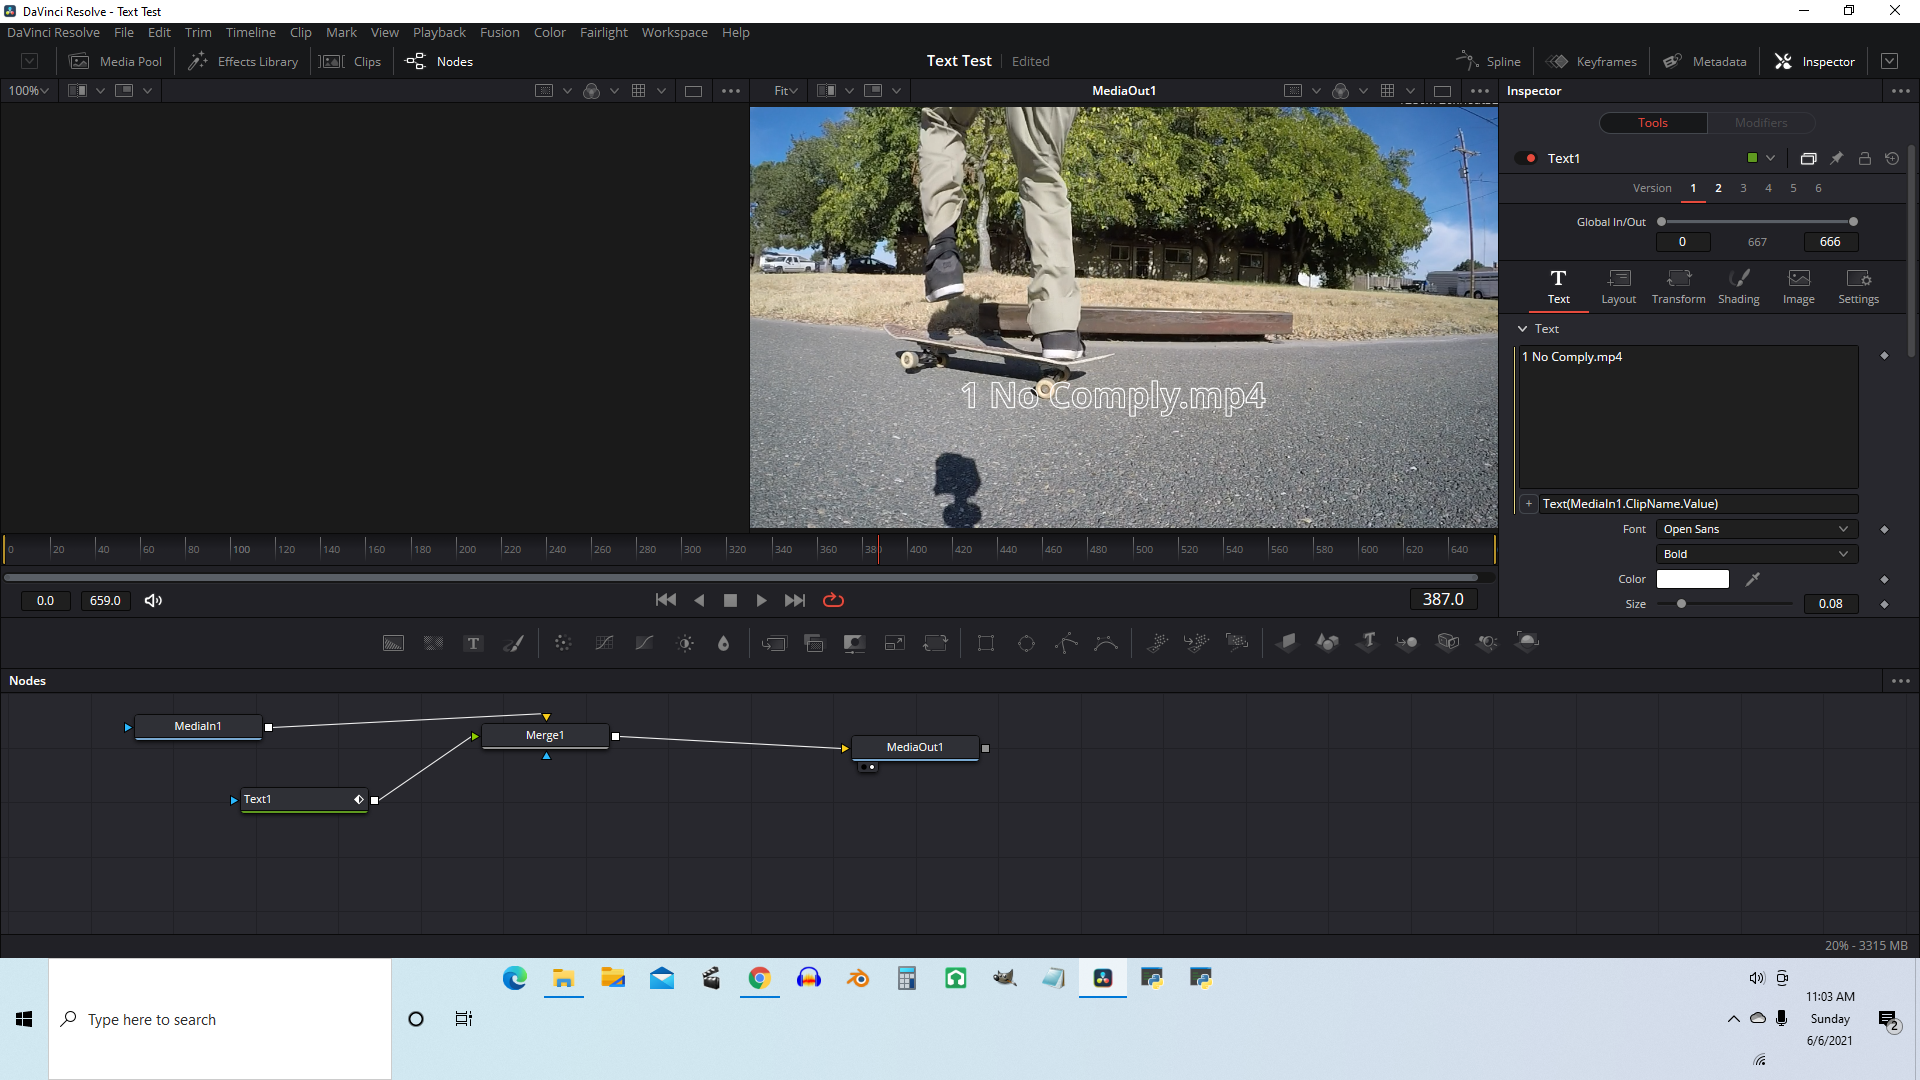The image size is (1920, 1080).
Task: Adjust the text Size slider
Action: pyautogui.click(x=1724, y=604)
